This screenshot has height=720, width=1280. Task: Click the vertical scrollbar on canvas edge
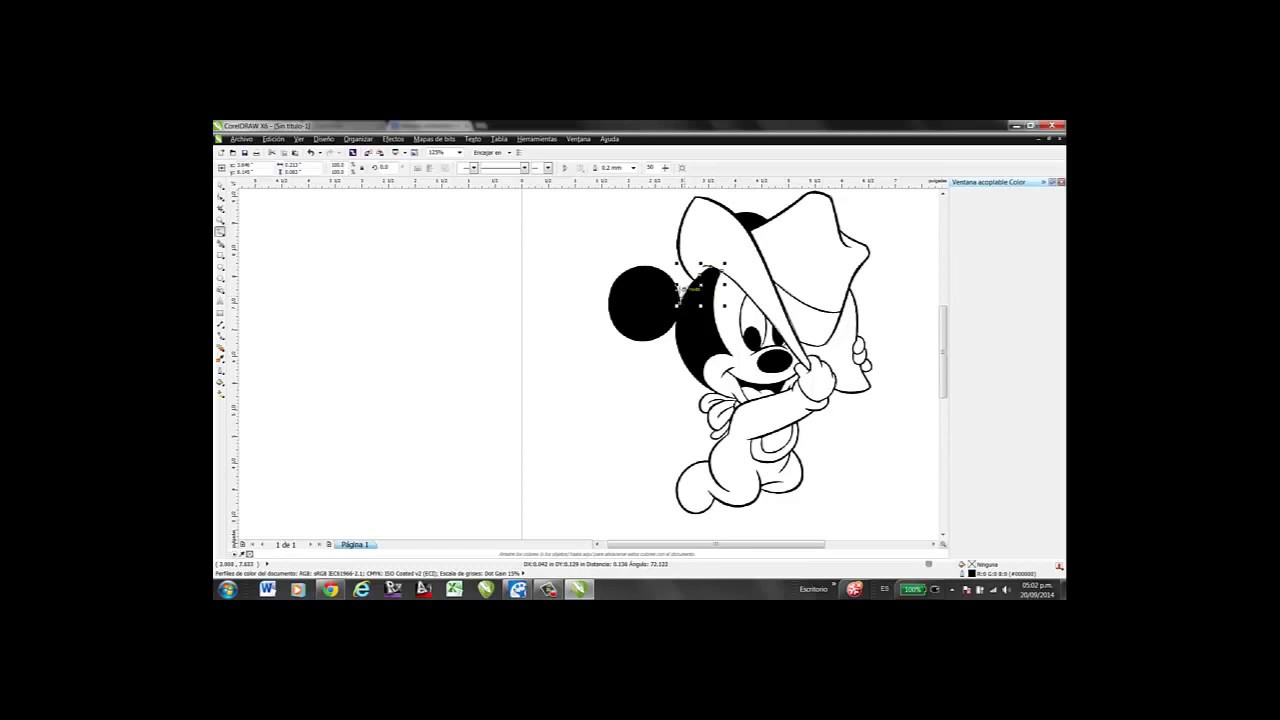tap(943, 352)
